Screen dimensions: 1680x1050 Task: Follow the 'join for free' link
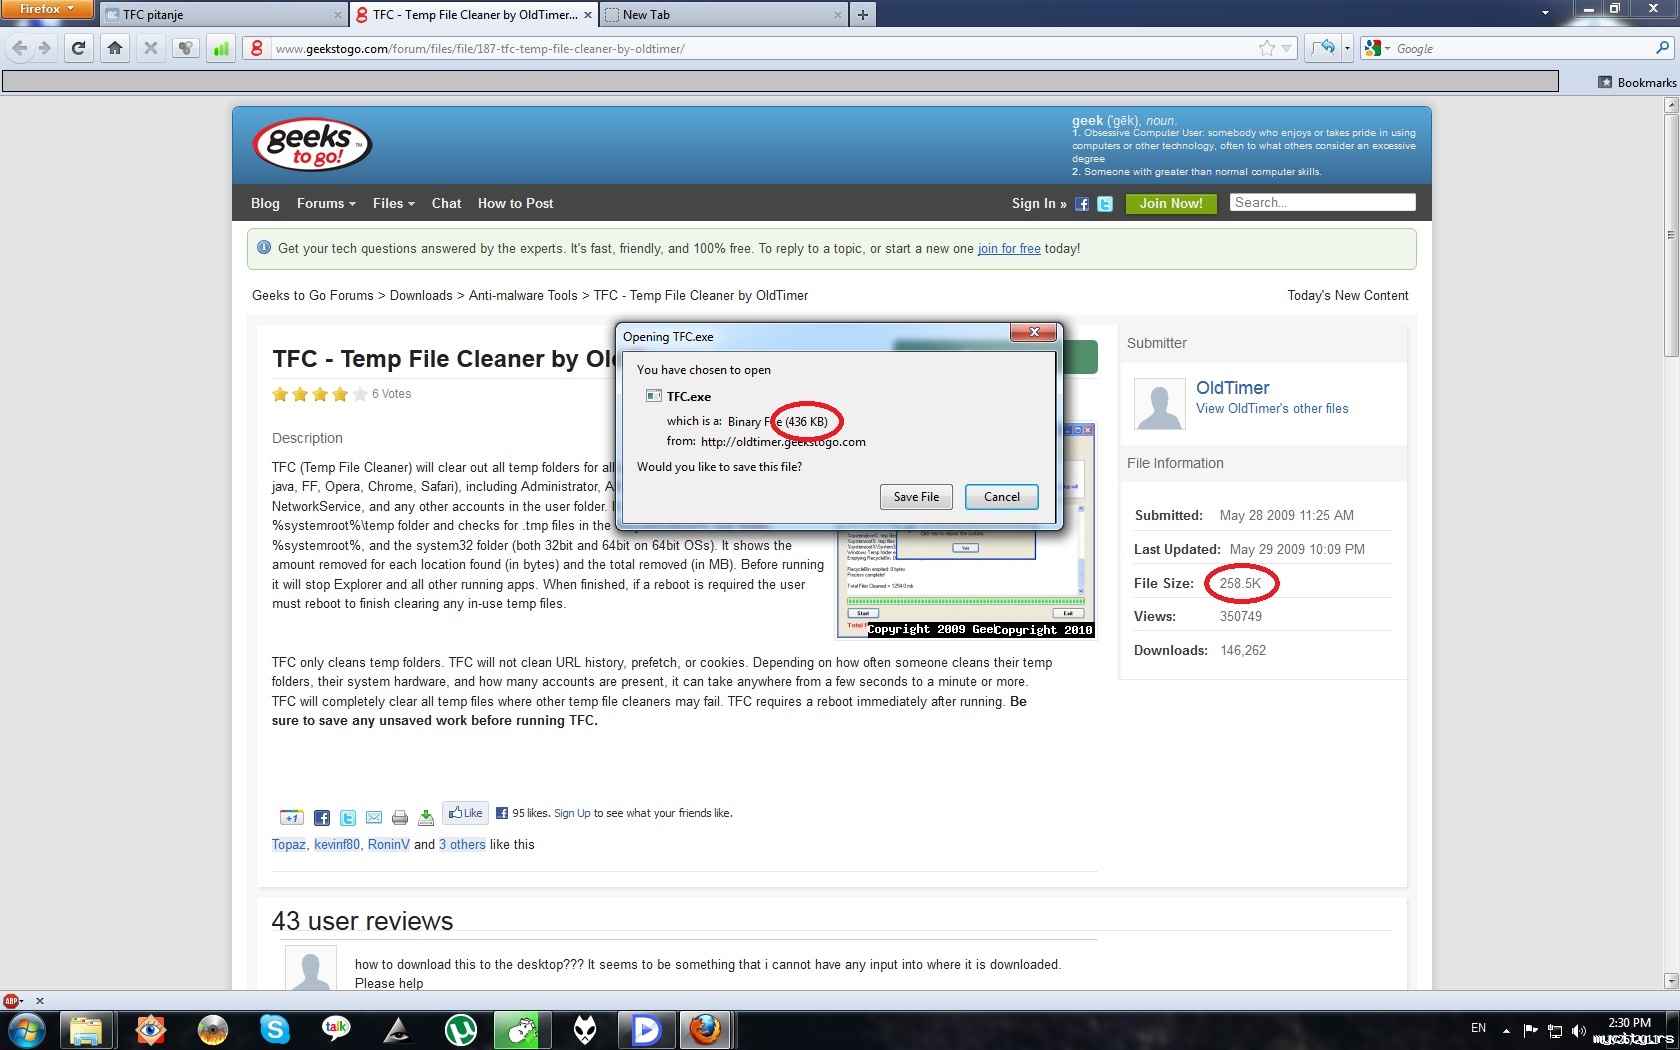(1009, 249)
